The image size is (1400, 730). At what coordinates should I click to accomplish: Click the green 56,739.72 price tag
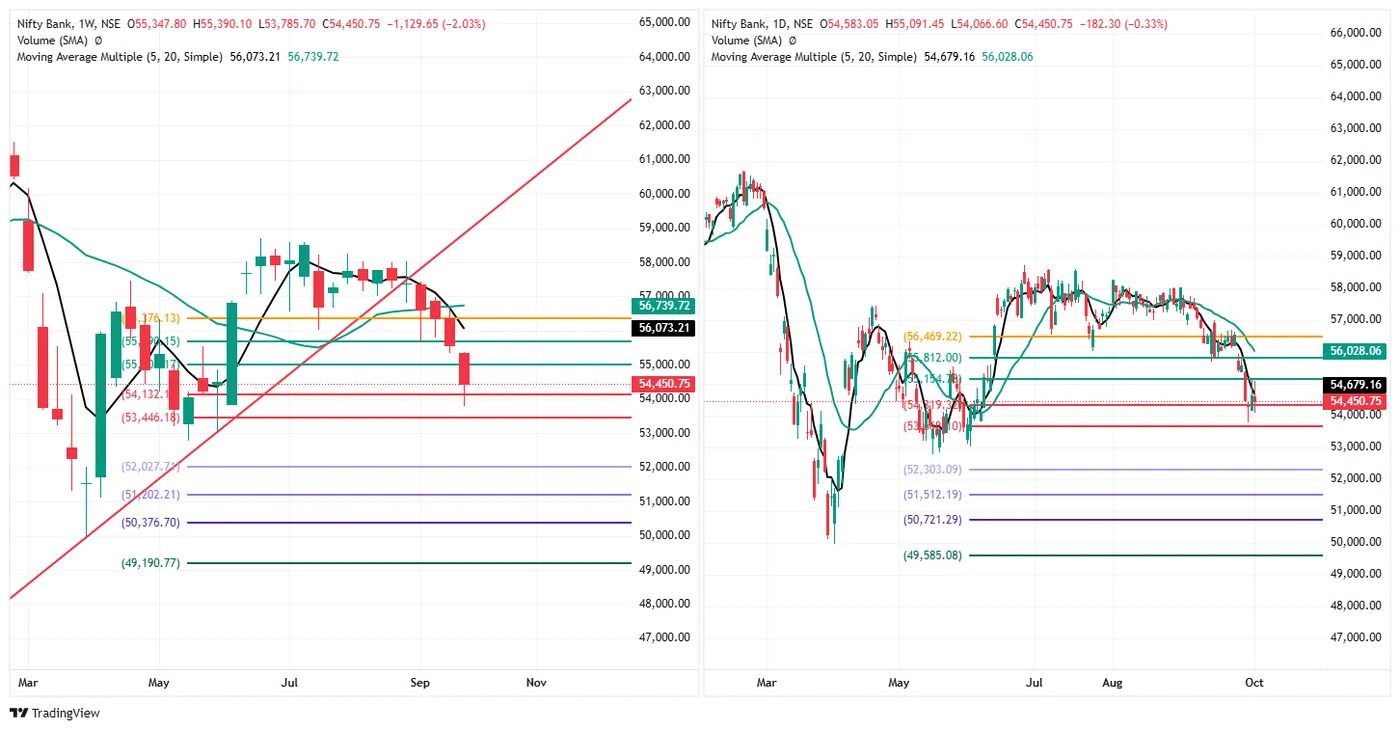click(663, 306)
